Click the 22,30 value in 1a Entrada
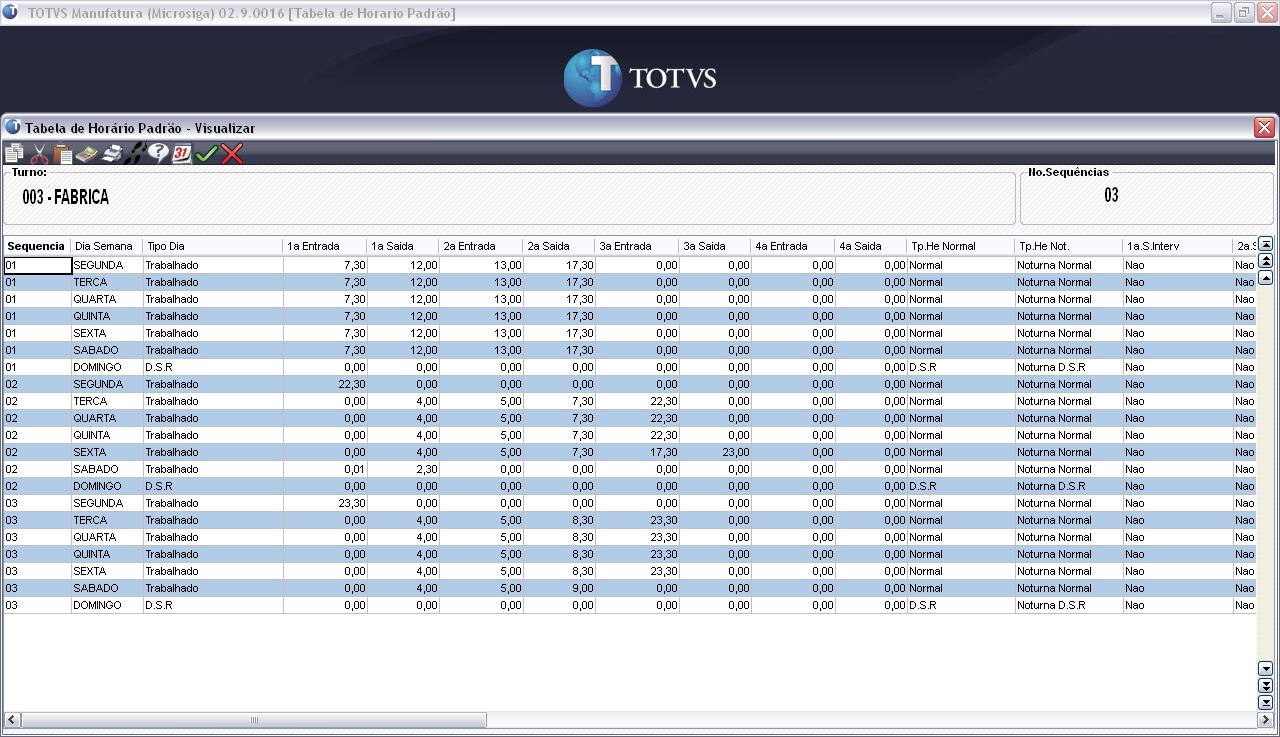Viewport: 1280px width, 737px height. pyautogui.click(x=352, y=385)
